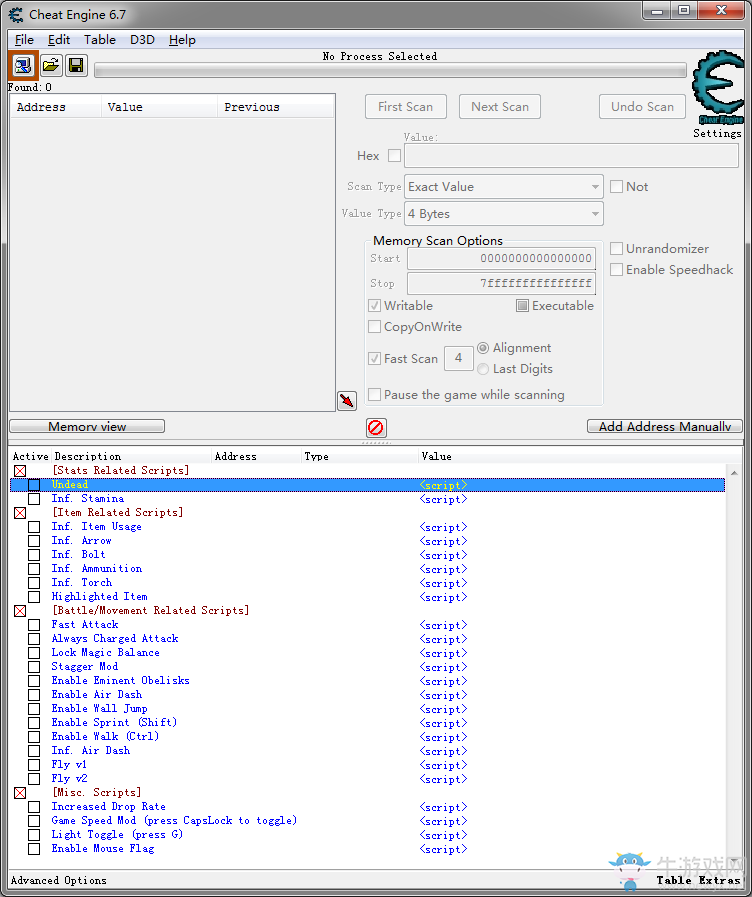The height and width of the screenshot is (897, 752).
Task: Click the scan Value input field
Action: pyautogui.click(x=571, y=156)
